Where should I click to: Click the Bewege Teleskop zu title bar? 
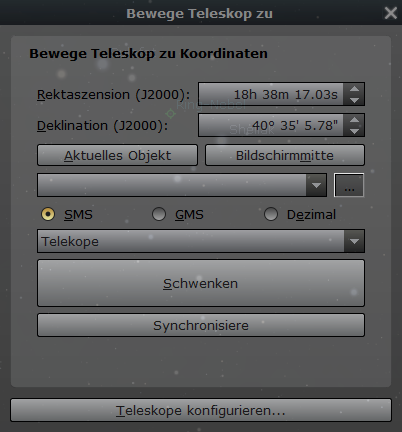coord(199,13)
